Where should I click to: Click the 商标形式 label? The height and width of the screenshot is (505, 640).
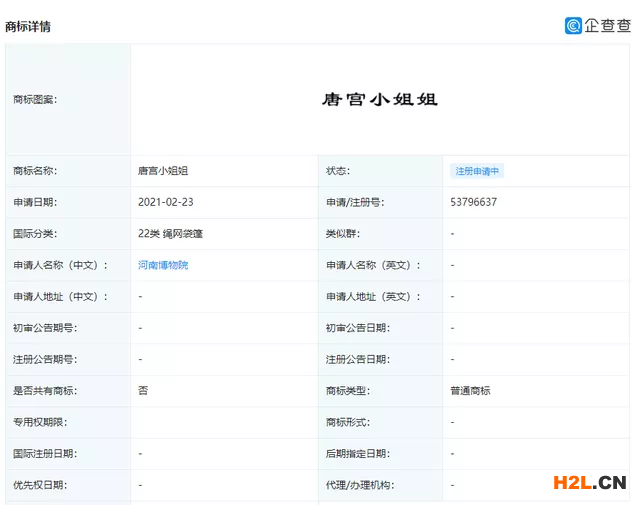pos(348,422)
